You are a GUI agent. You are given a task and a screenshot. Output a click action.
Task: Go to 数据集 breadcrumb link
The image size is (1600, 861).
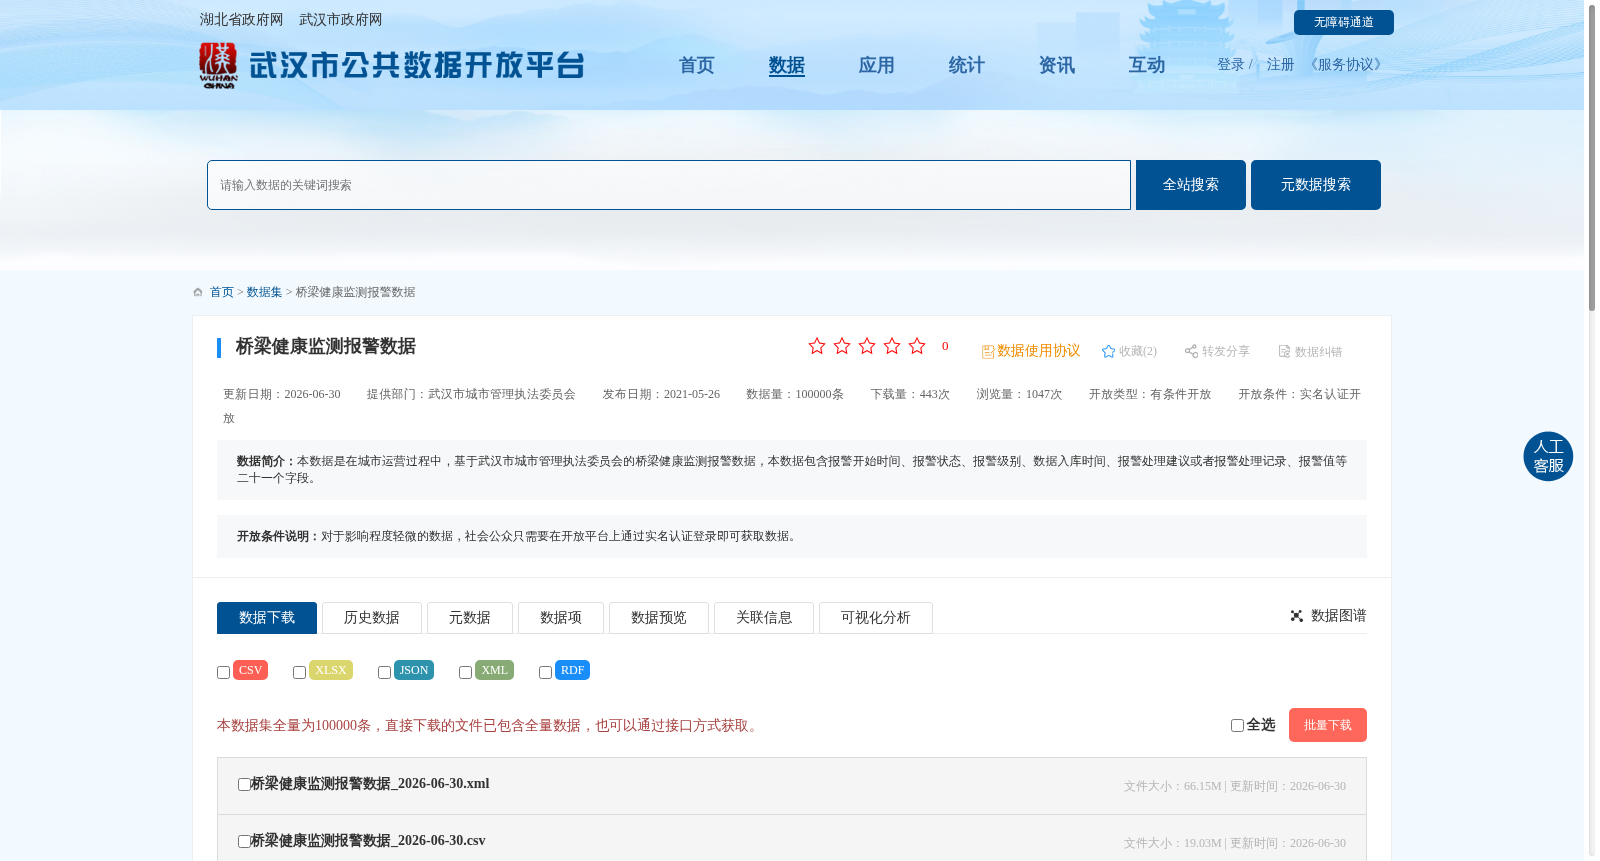click(x=265, y=292)
